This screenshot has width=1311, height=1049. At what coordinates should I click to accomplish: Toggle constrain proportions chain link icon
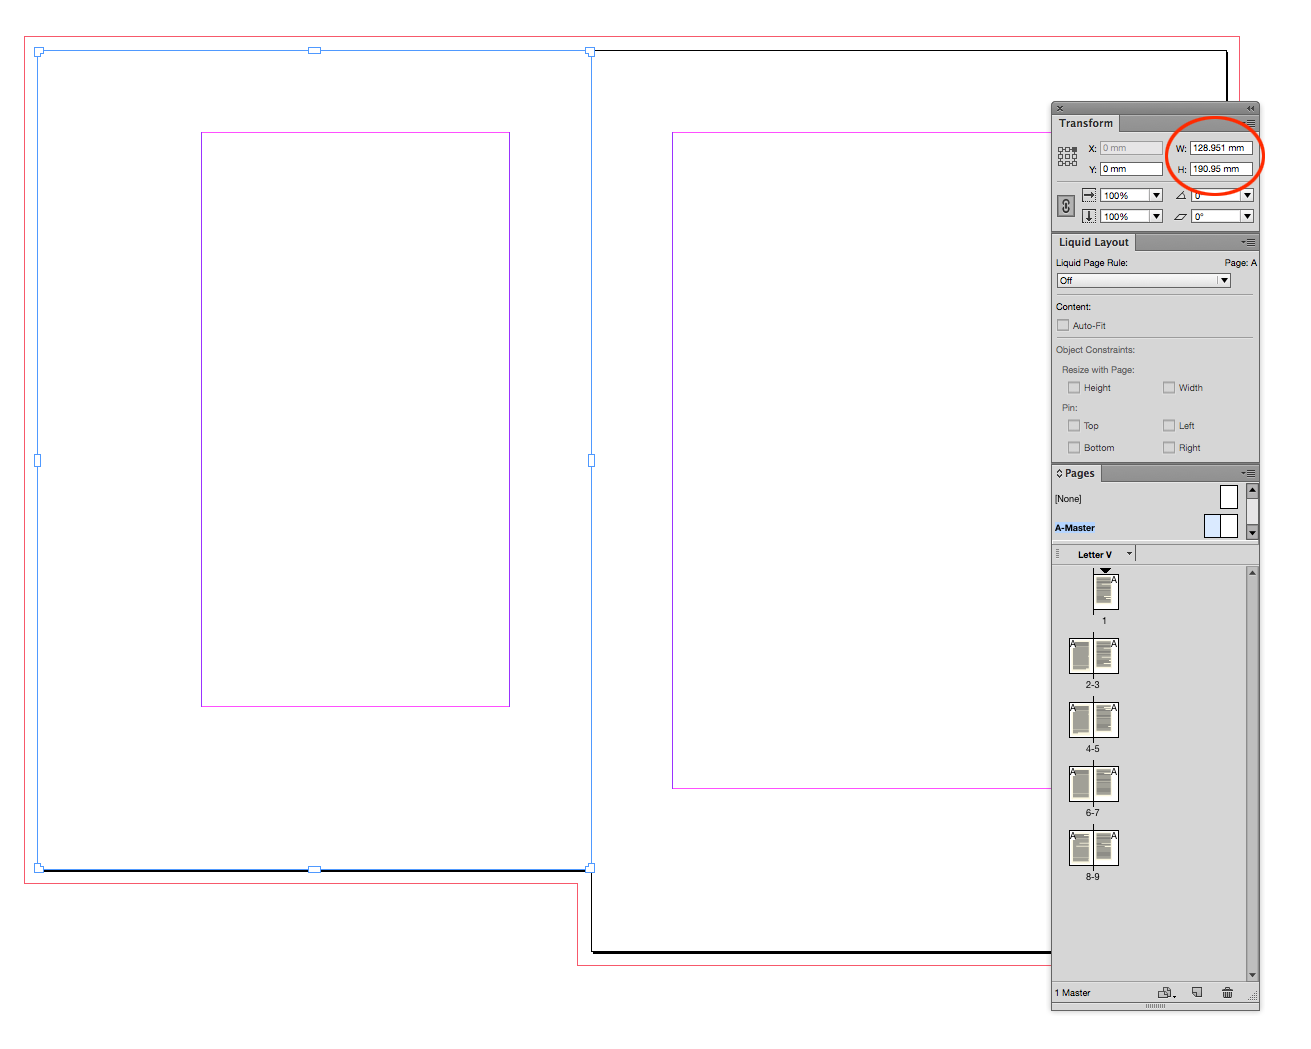[1066, 206]
